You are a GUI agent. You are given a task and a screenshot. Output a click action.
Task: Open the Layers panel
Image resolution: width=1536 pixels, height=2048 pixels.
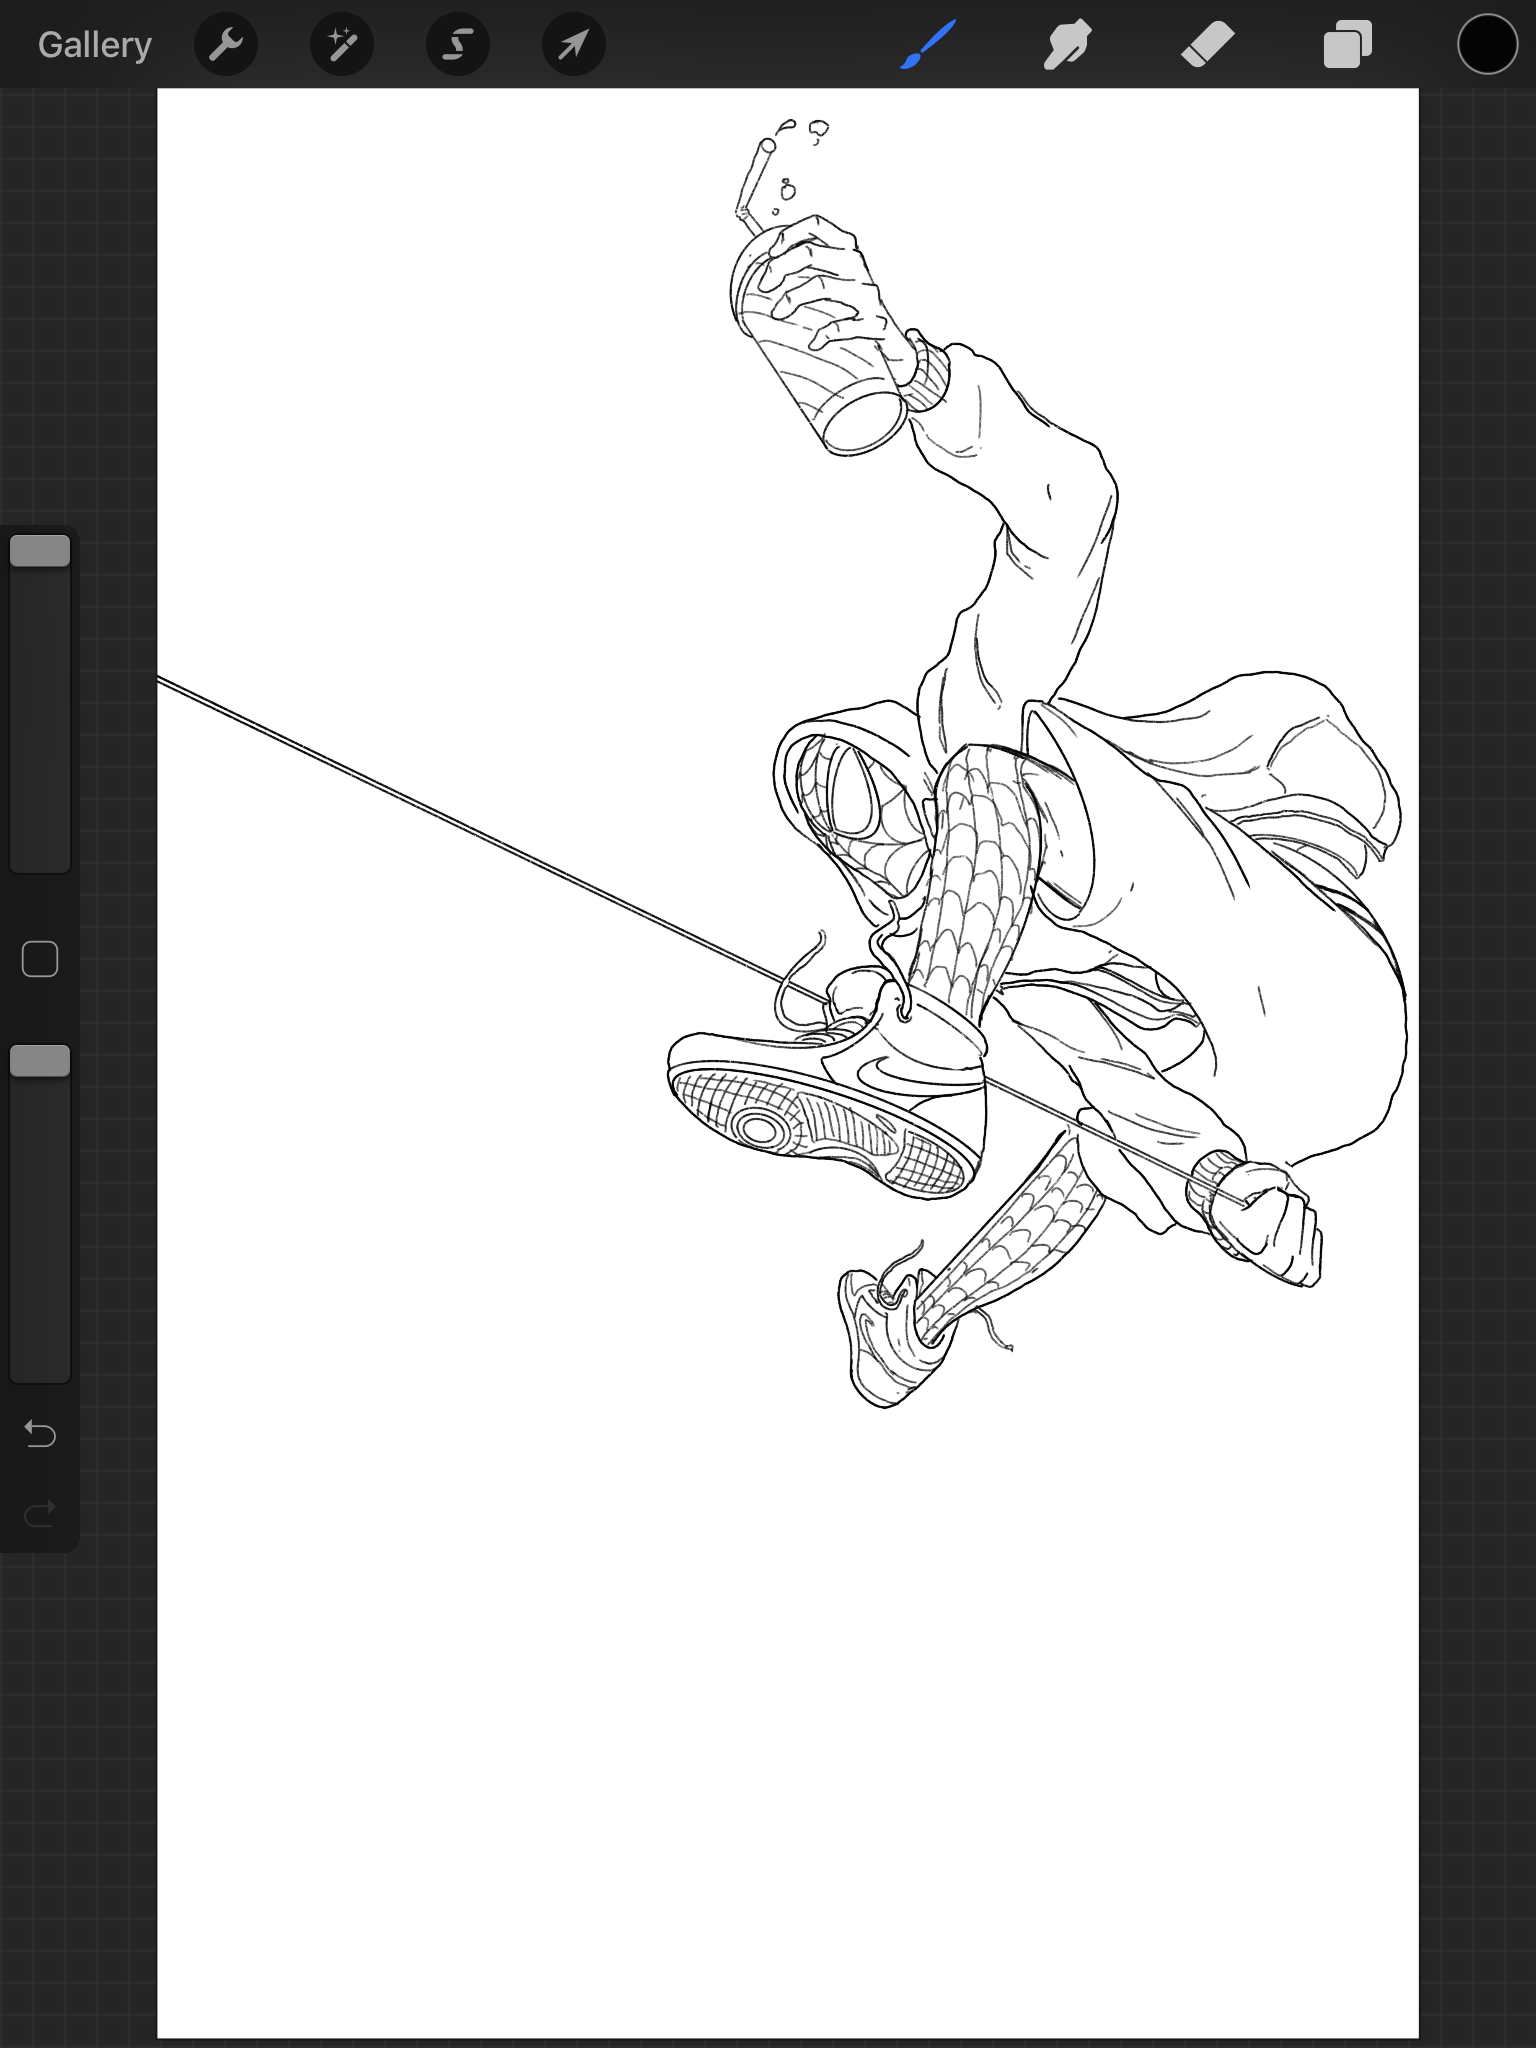[1347, 45]
